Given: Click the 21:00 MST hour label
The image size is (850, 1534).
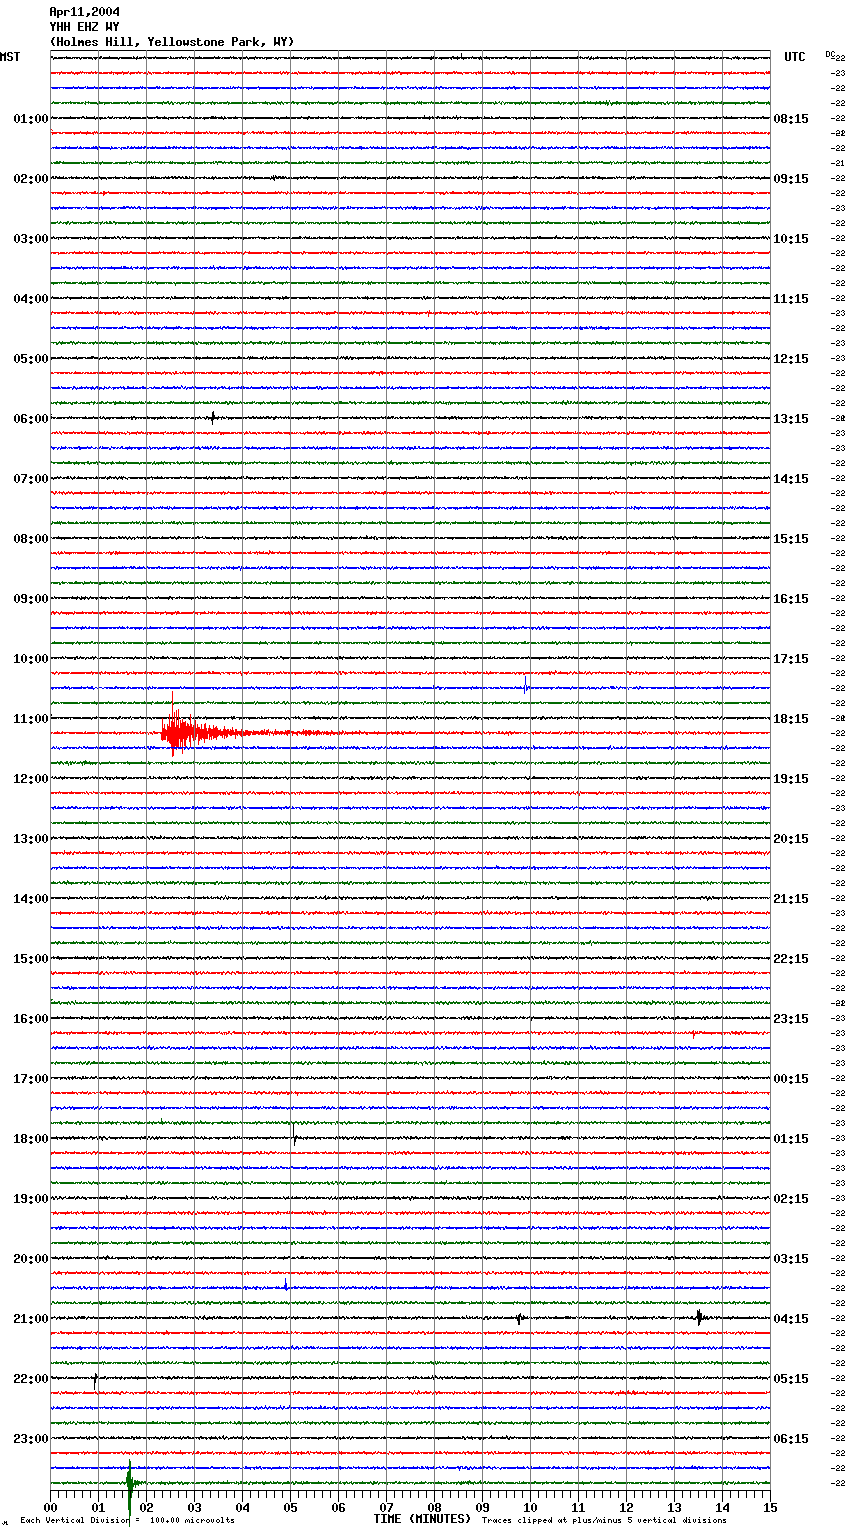Looking at the screenshot, I should point(31,1319).
